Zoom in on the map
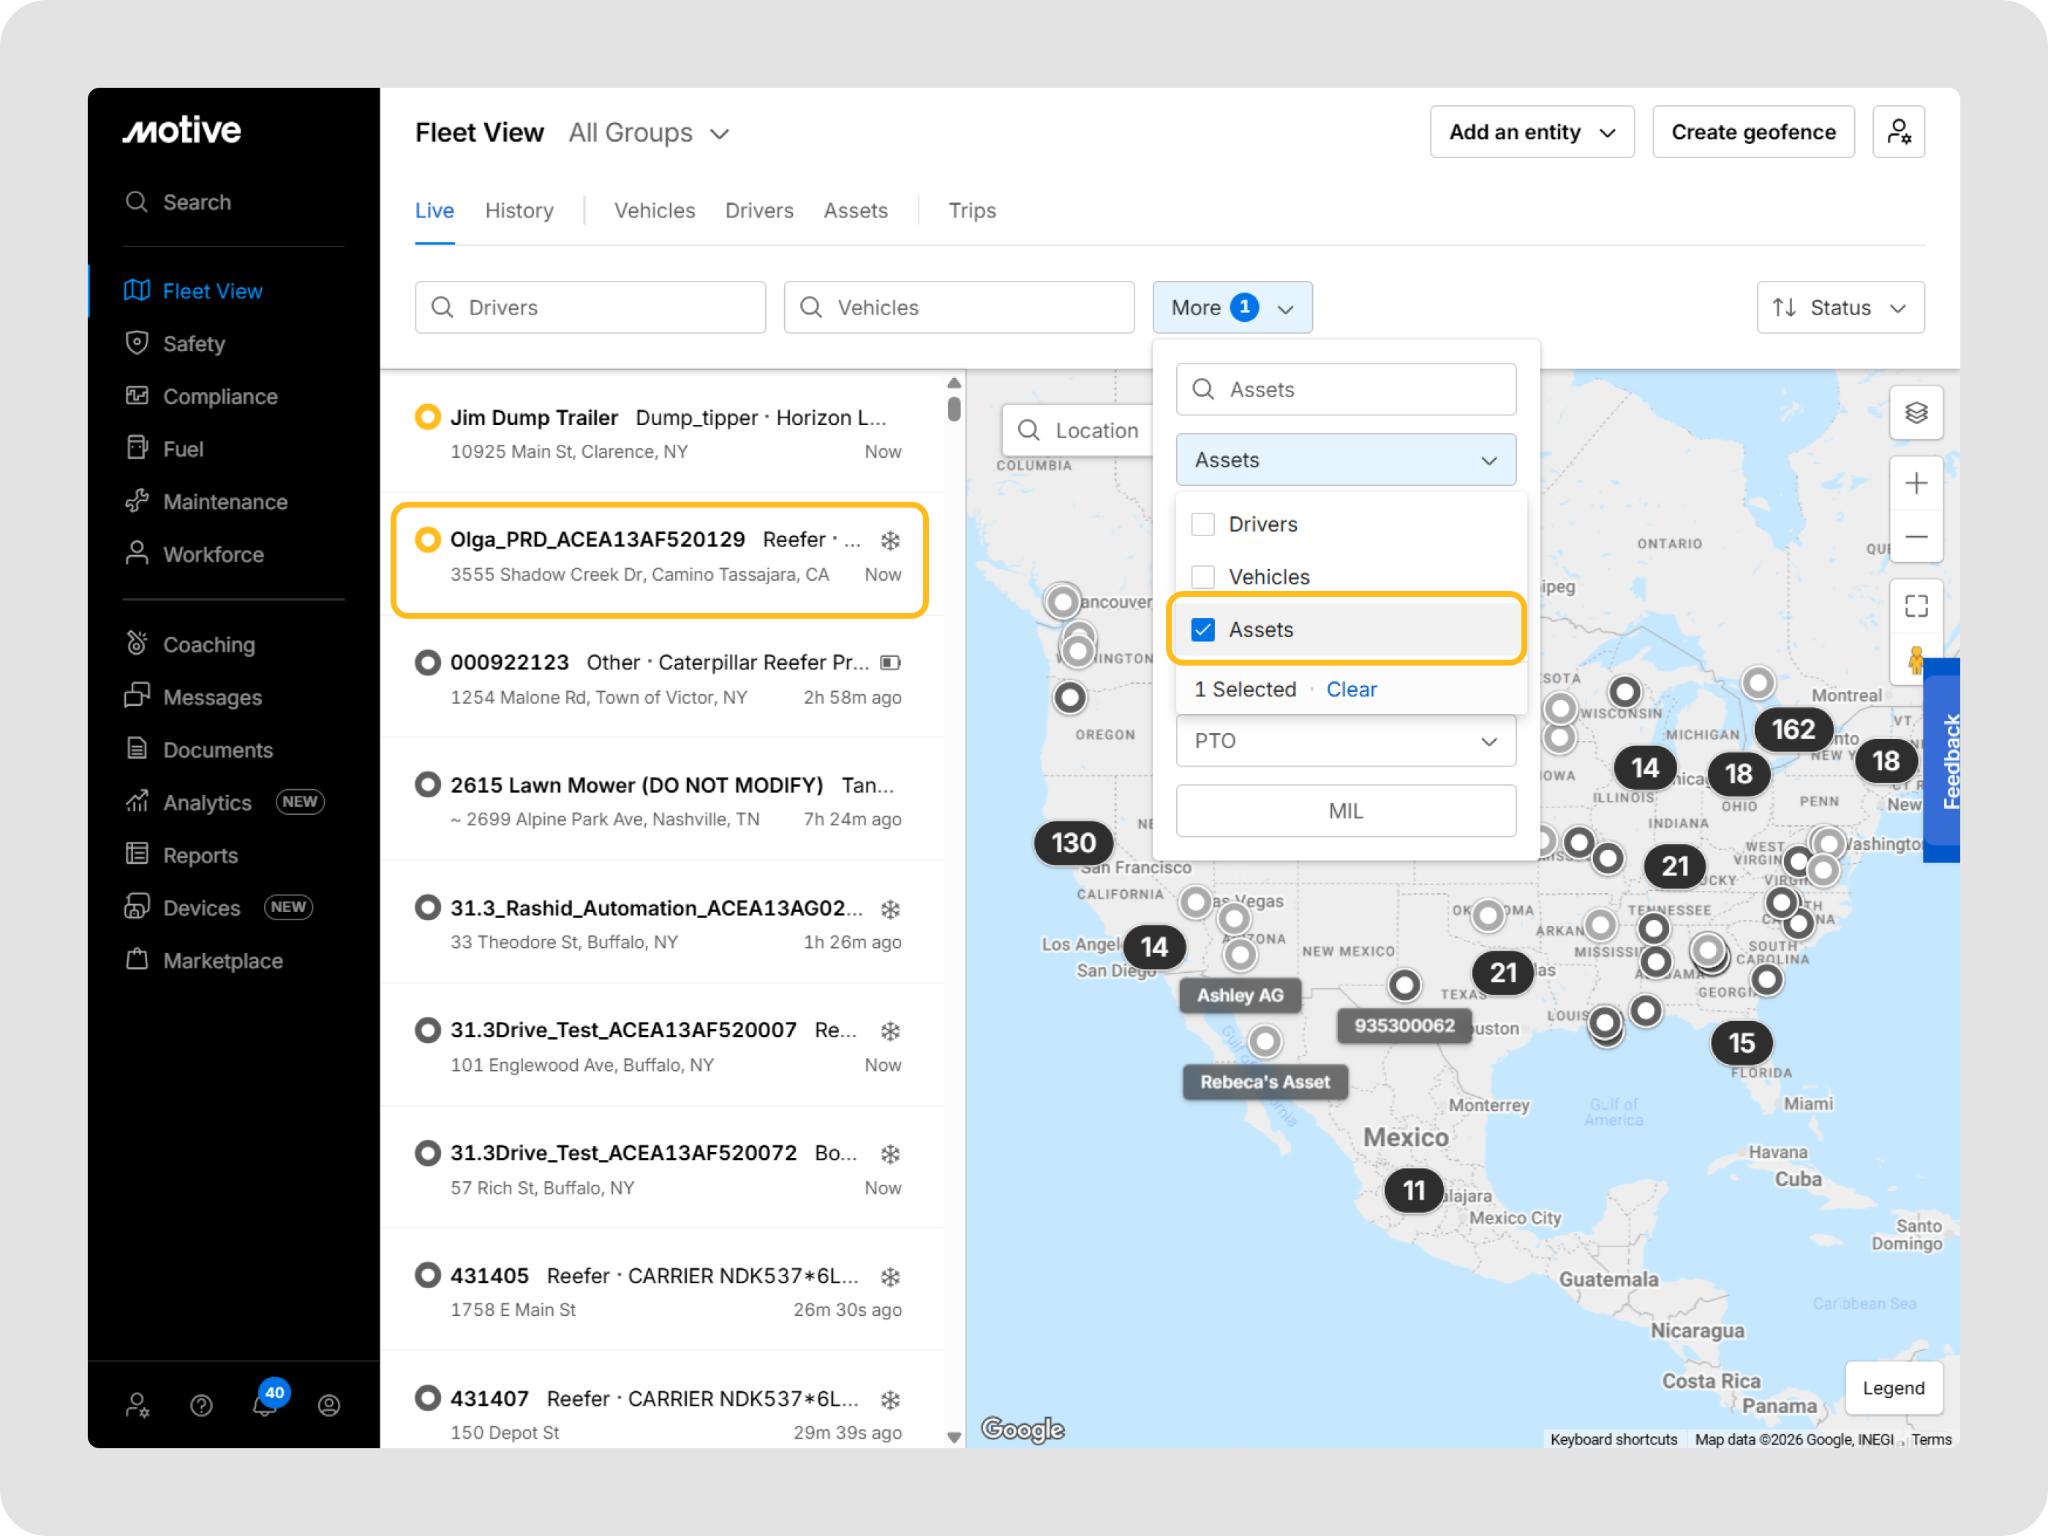The height and width of the screenshot is (1536, 2048). point(1915,484)
